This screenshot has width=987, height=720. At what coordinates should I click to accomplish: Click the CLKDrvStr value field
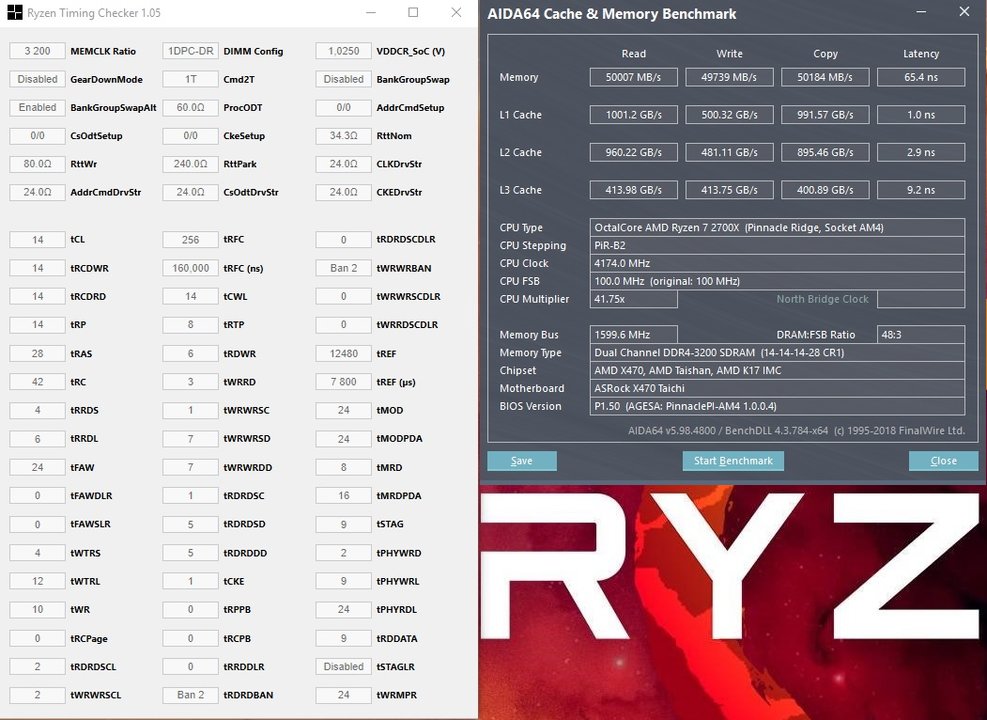click(x=343, y=164)
